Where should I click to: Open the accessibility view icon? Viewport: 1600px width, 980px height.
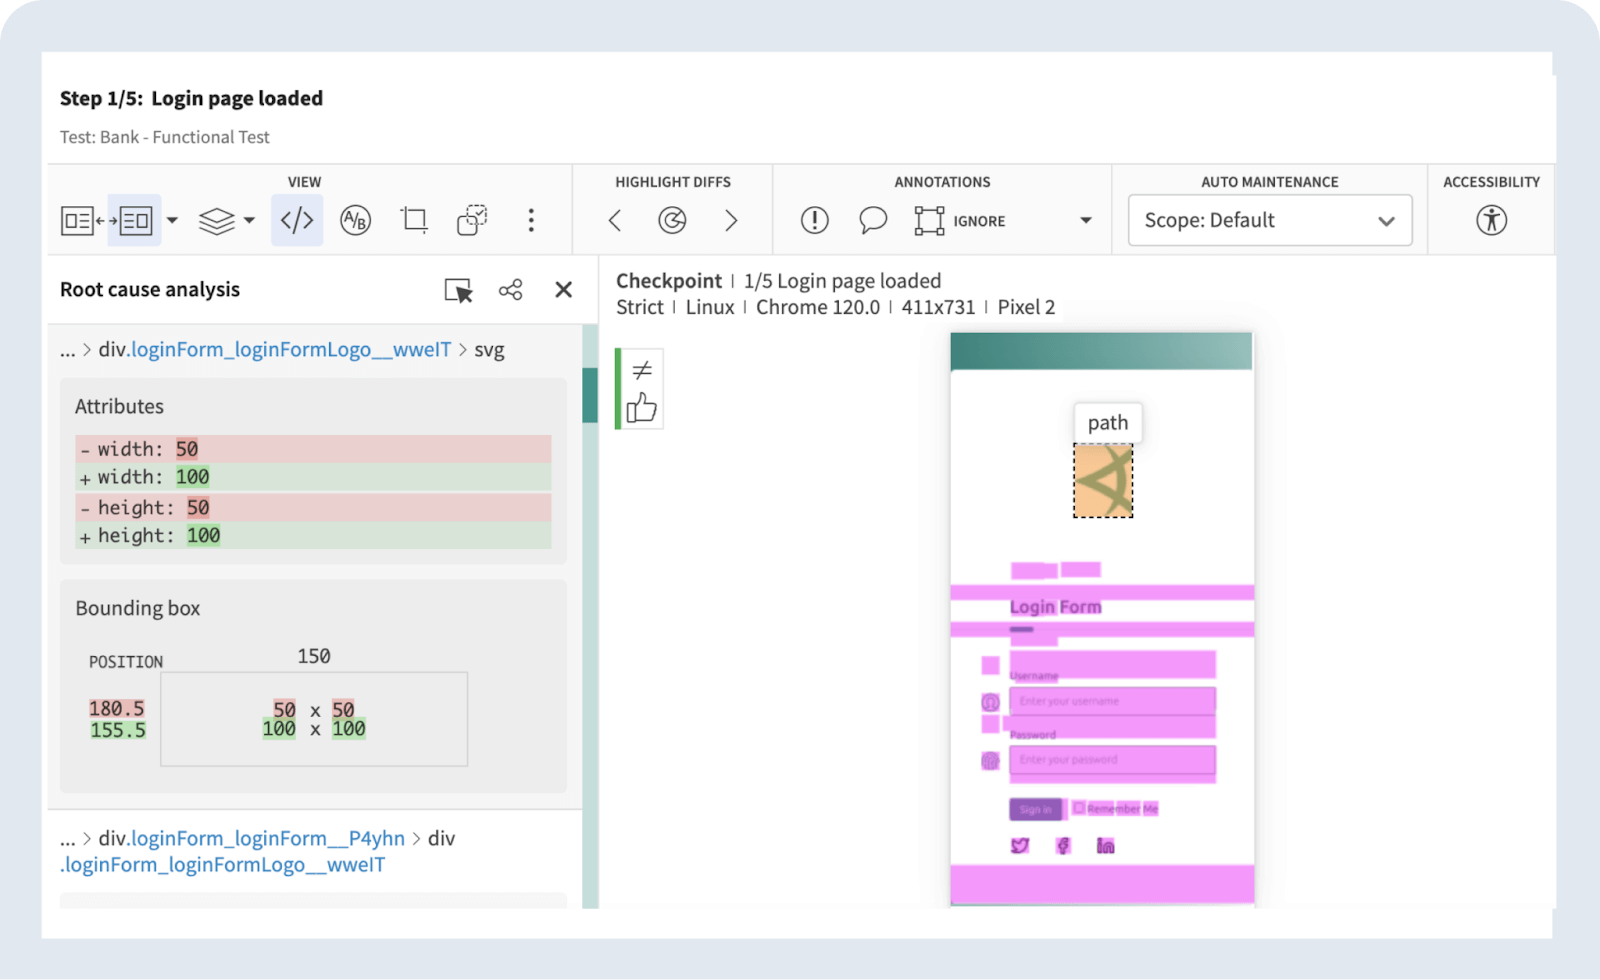coord(1491,220)
